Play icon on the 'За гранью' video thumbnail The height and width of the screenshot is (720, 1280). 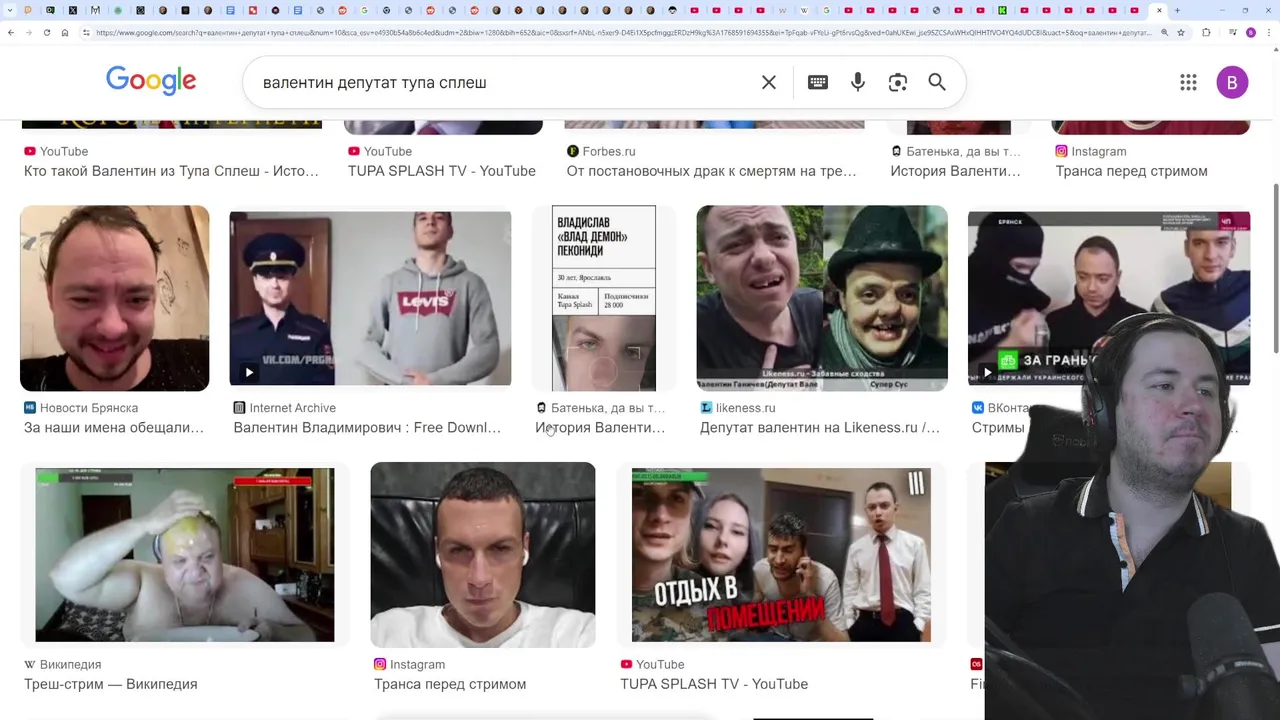pyautogui.click(x=987, y=373)
